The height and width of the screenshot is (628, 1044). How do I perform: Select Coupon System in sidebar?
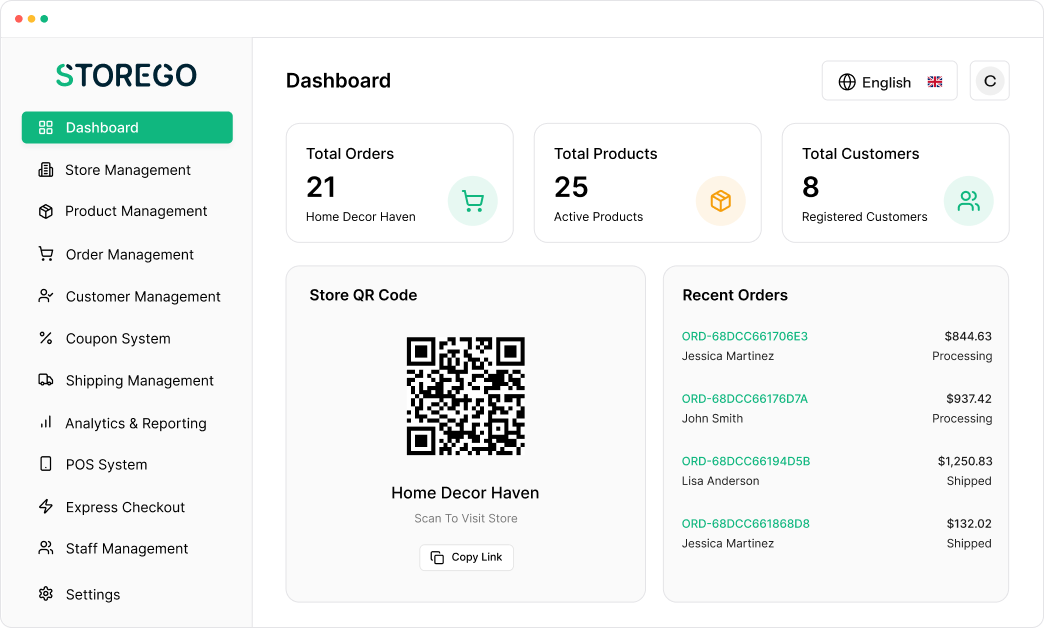(x=127, y=338)
